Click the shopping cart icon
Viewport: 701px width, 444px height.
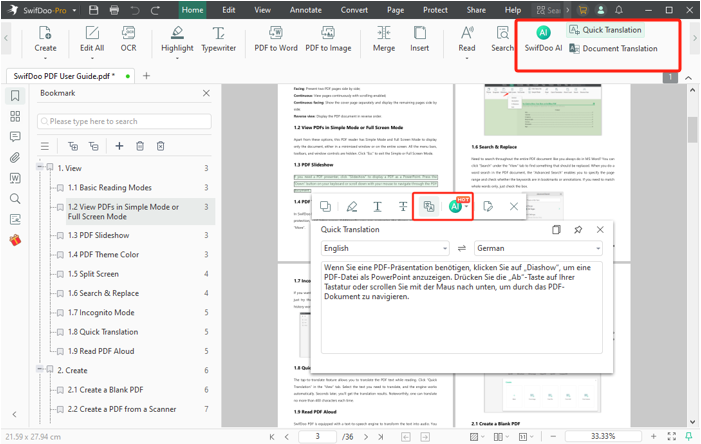pos(583,10)
